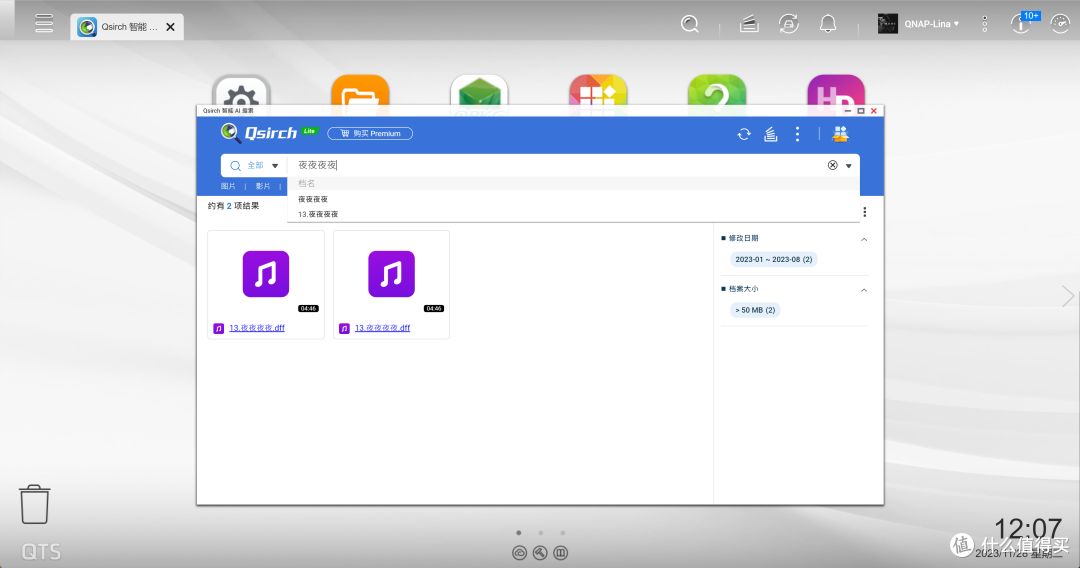Switch to the Qsirch taskbar tab
This screenshot has width=1080, height=568.
point(127,27)
